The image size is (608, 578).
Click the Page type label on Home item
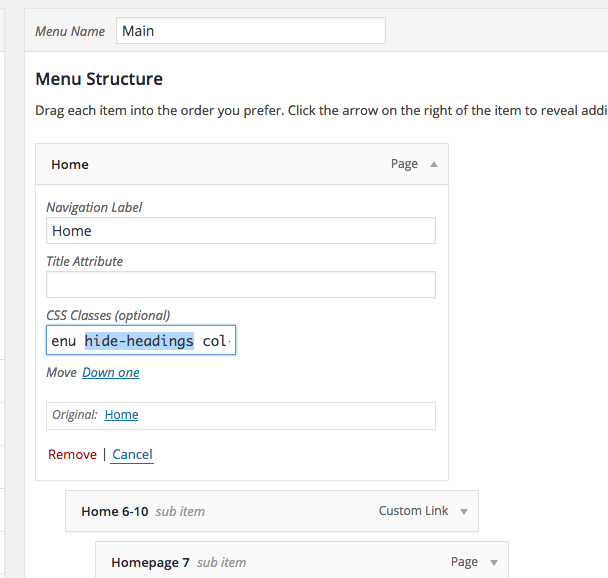coord(404,164)
